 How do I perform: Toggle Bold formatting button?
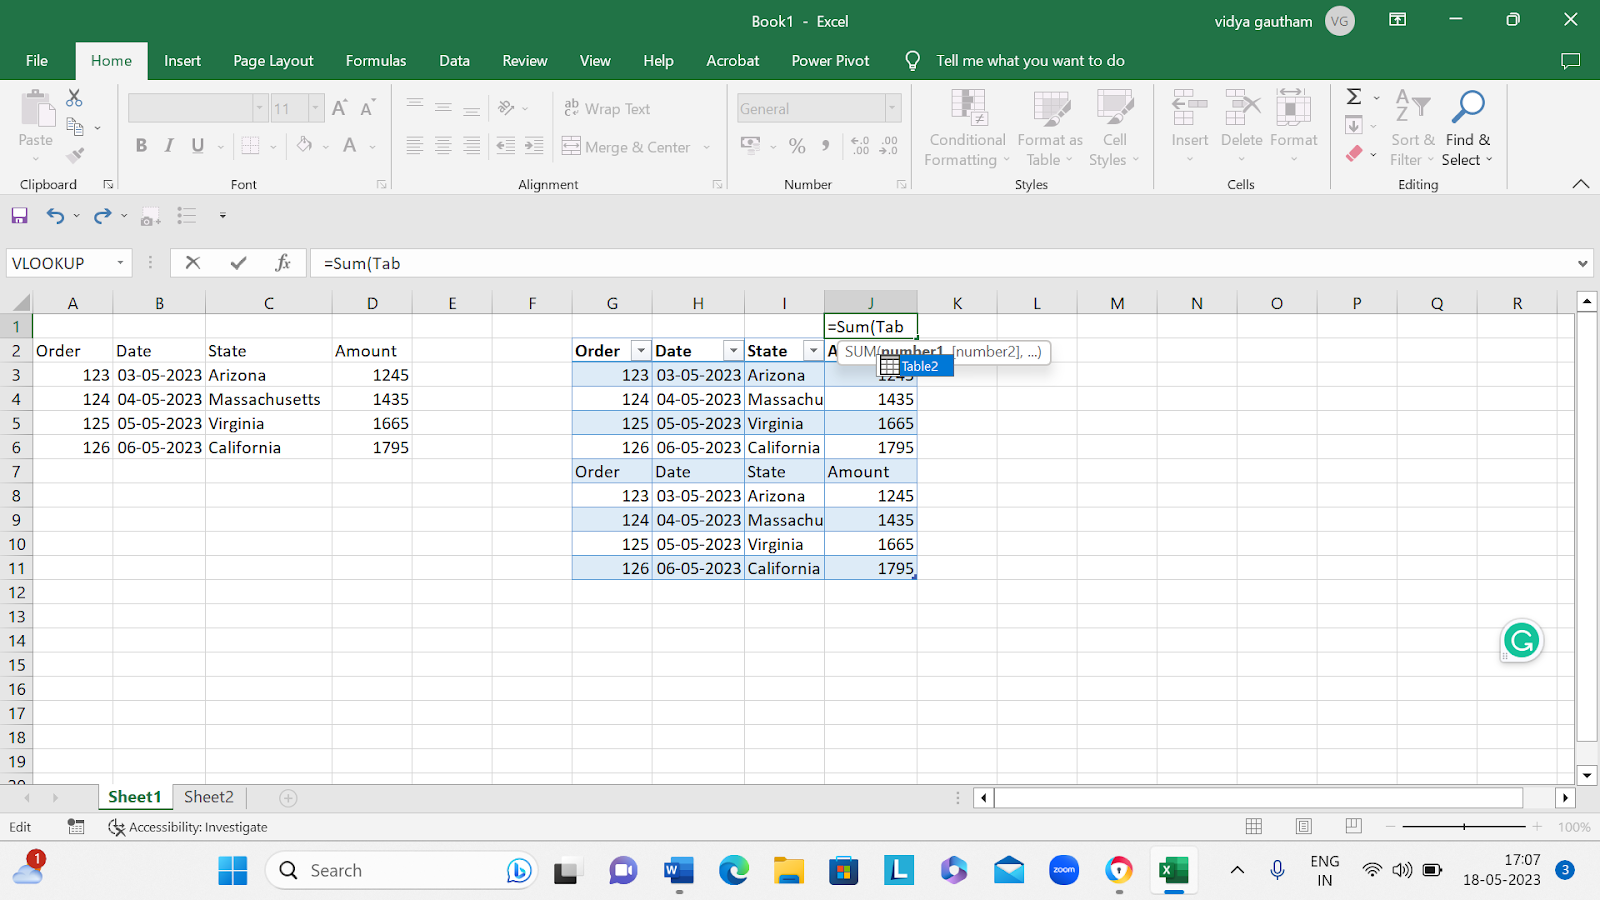(x=141, y=146)
